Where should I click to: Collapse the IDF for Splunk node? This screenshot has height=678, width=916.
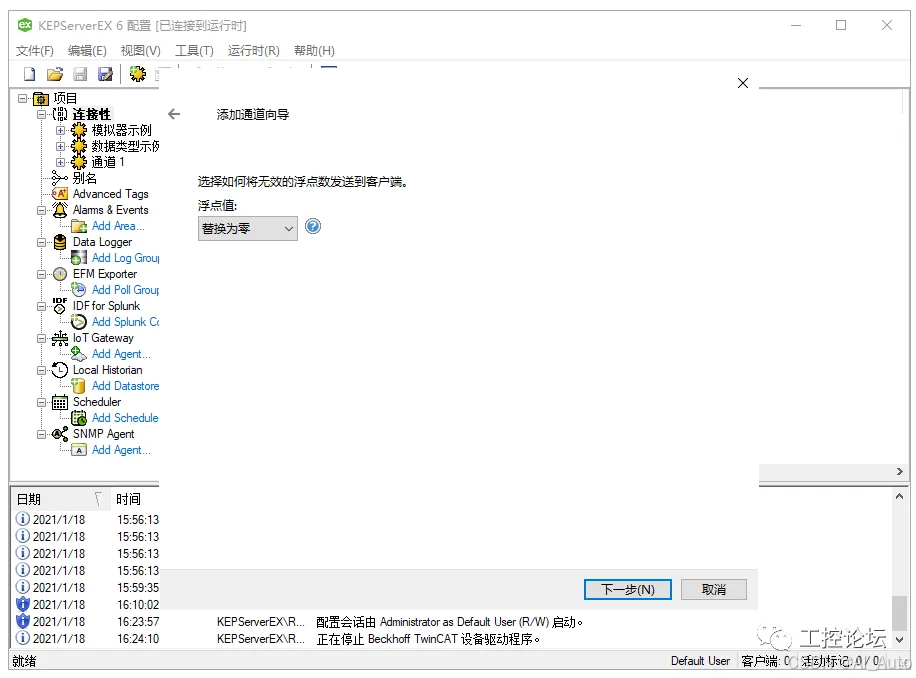[41, 306]
